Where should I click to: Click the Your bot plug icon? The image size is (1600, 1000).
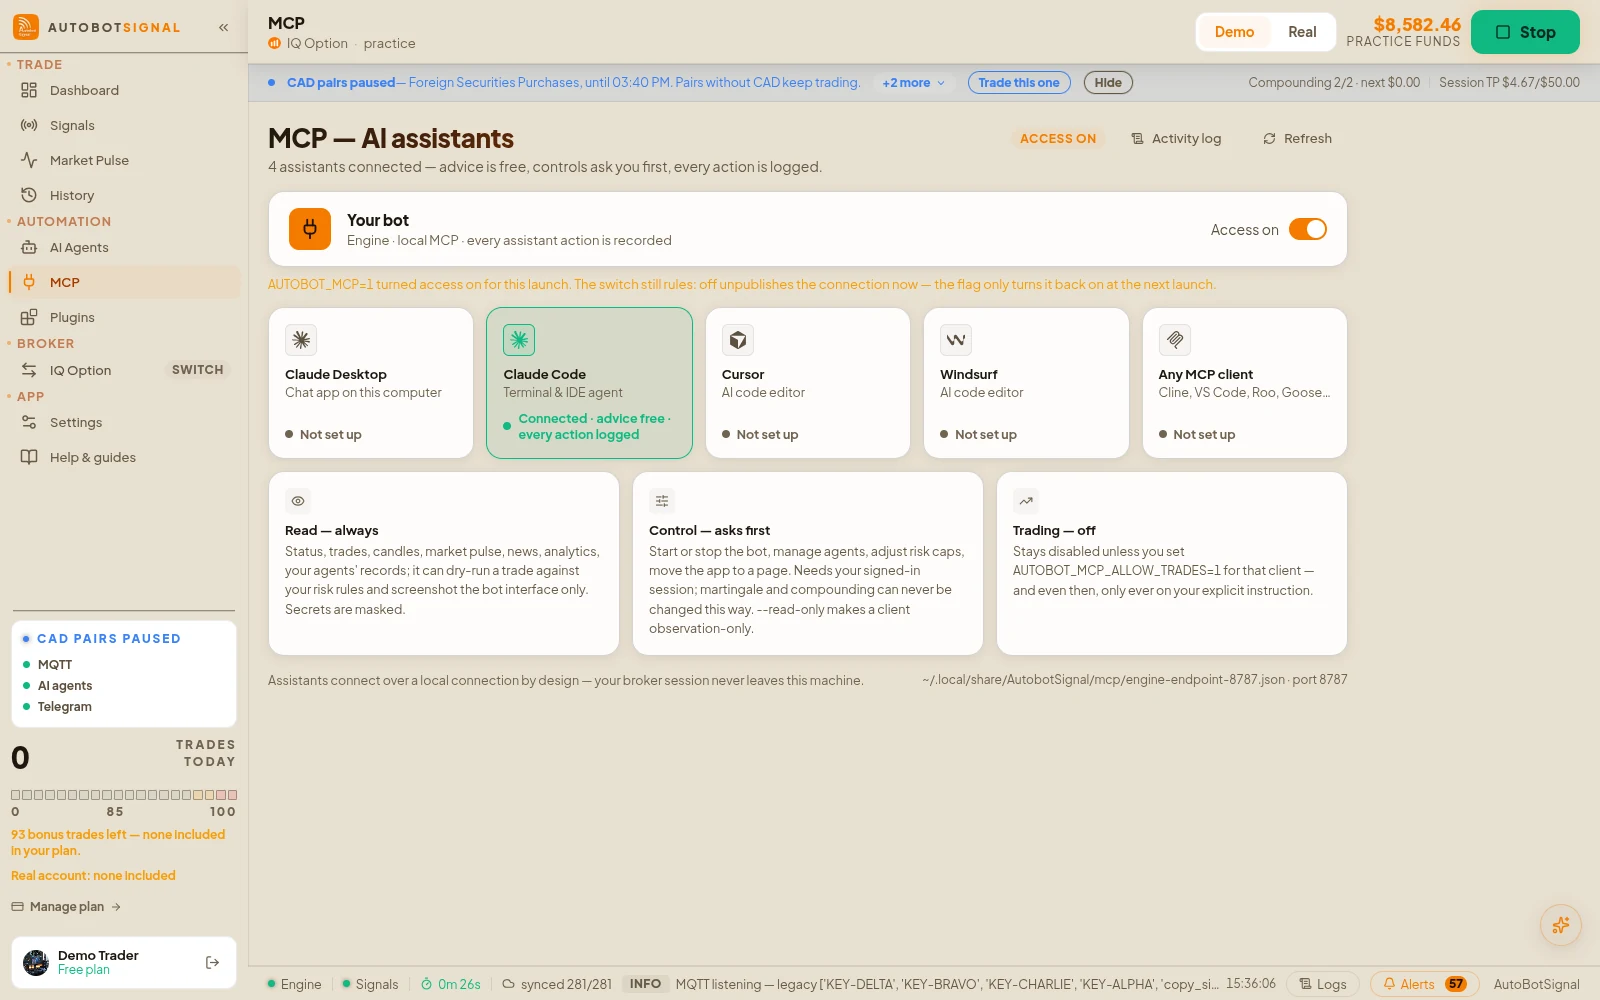click(310, 229)
